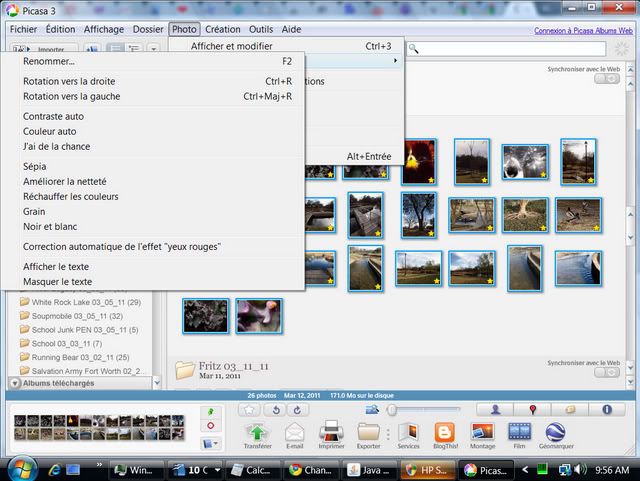Collapse the Albums téléchargés section
This screenshot has width=640, height=481.
[x=14, y=383]
